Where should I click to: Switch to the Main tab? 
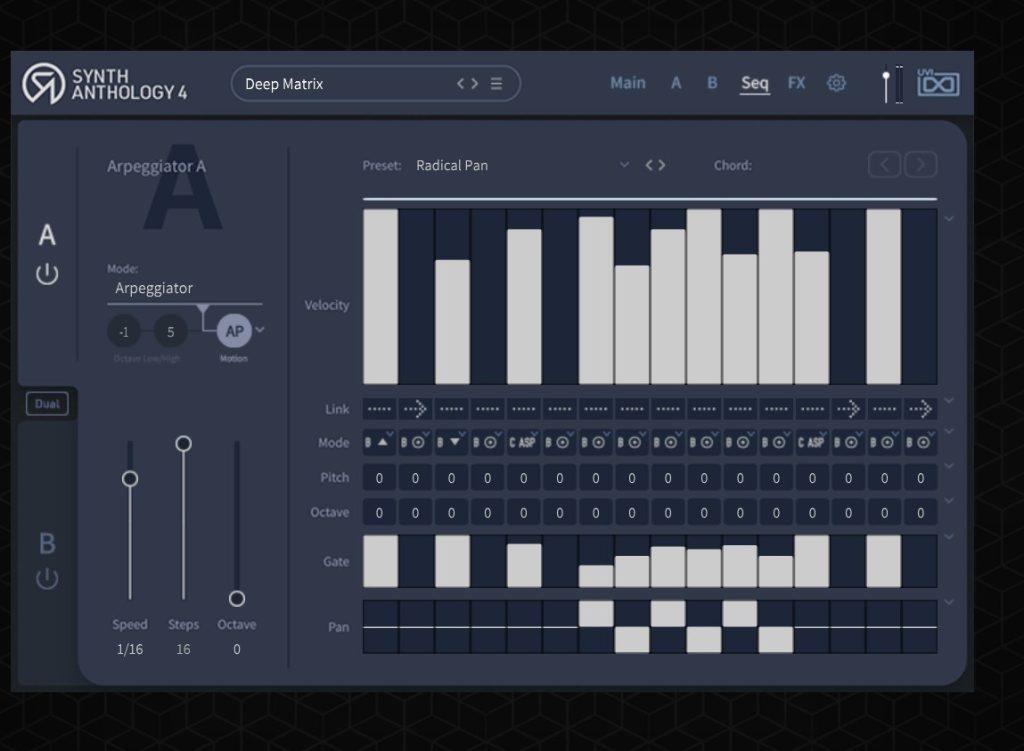pos(627,83)
